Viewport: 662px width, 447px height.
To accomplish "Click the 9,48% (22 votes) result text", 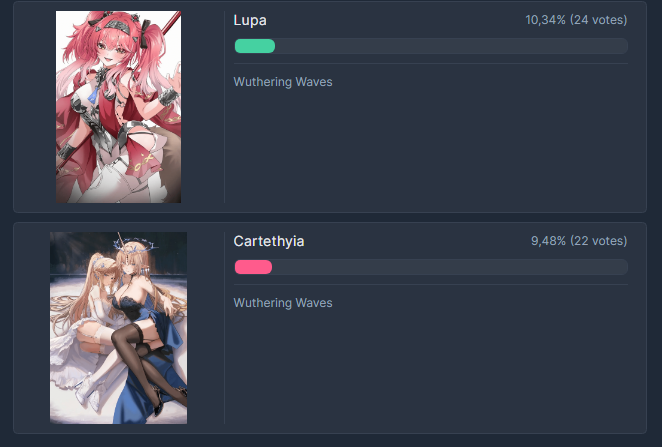I will coord(579,241).
